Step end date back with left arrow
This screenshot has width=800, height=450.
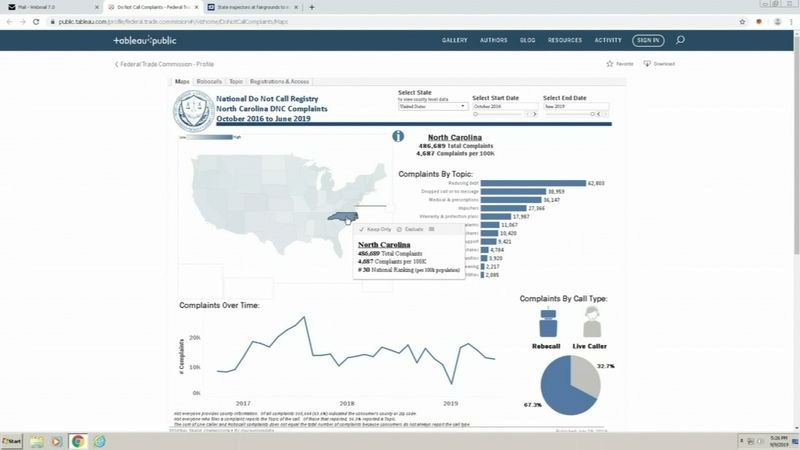tap(599, 114)
